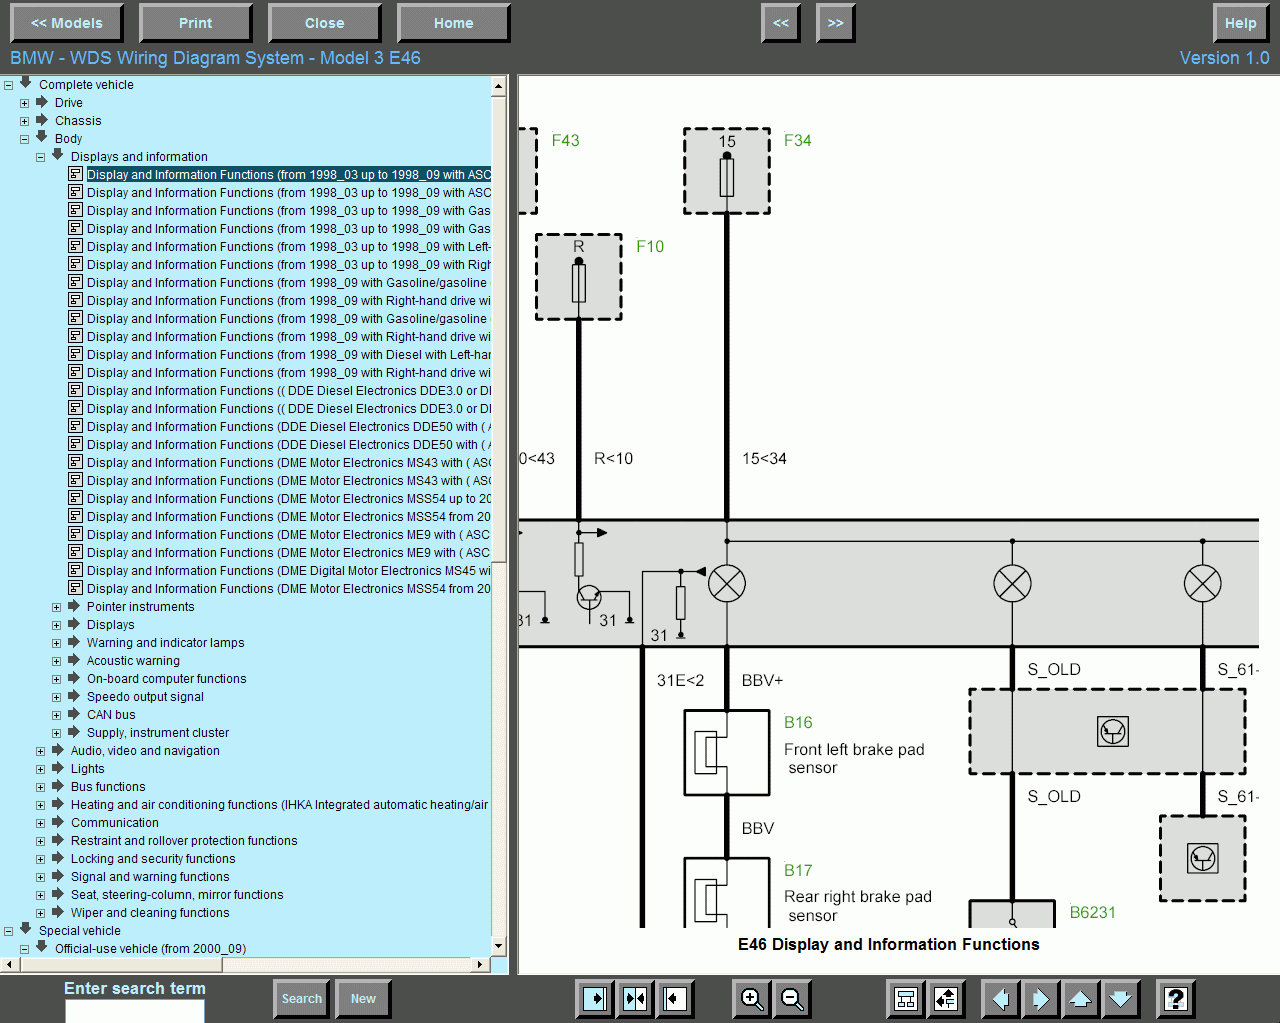Click the Enter search term input field
The image size is (1280, 1023).
click(135, 1011)
